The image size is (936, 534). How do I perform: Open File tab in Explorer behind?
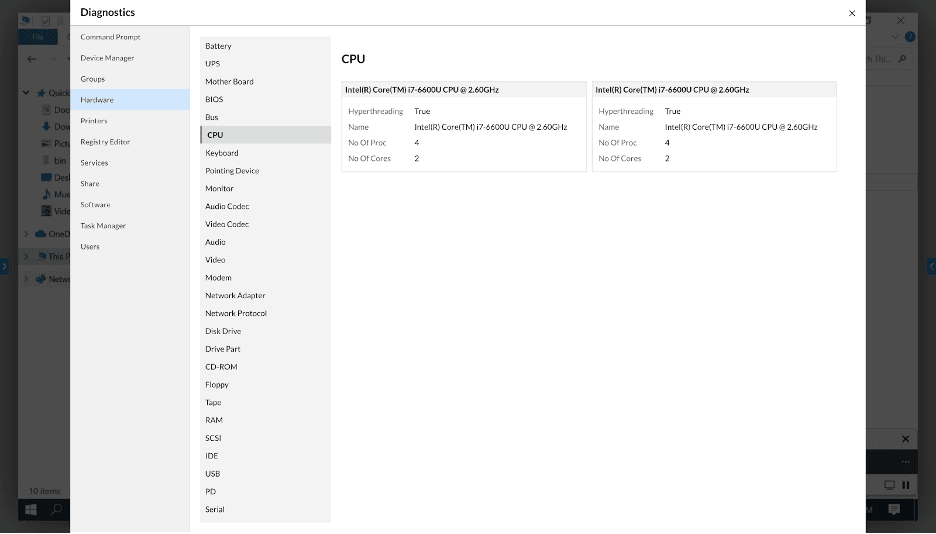(x=38, y=37)
